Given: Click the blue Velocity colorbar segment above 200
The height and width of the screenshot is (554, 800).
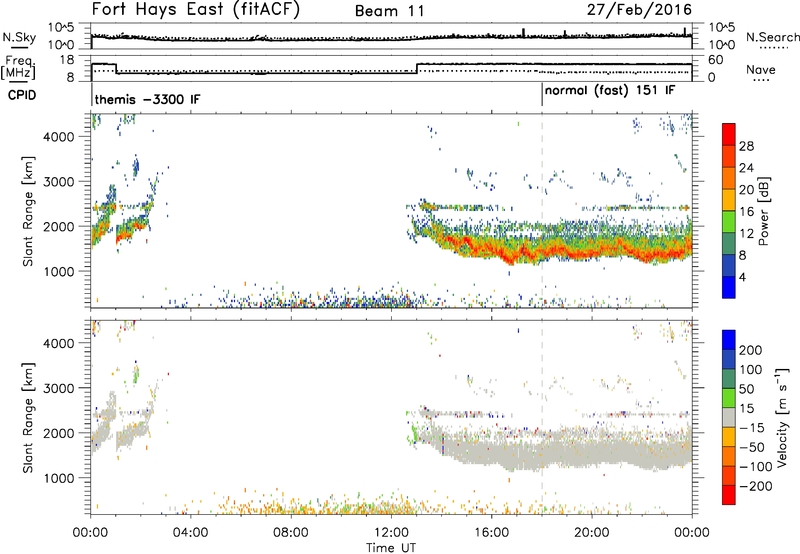Looking at the screenshot, I should click(x=729, y=340).
